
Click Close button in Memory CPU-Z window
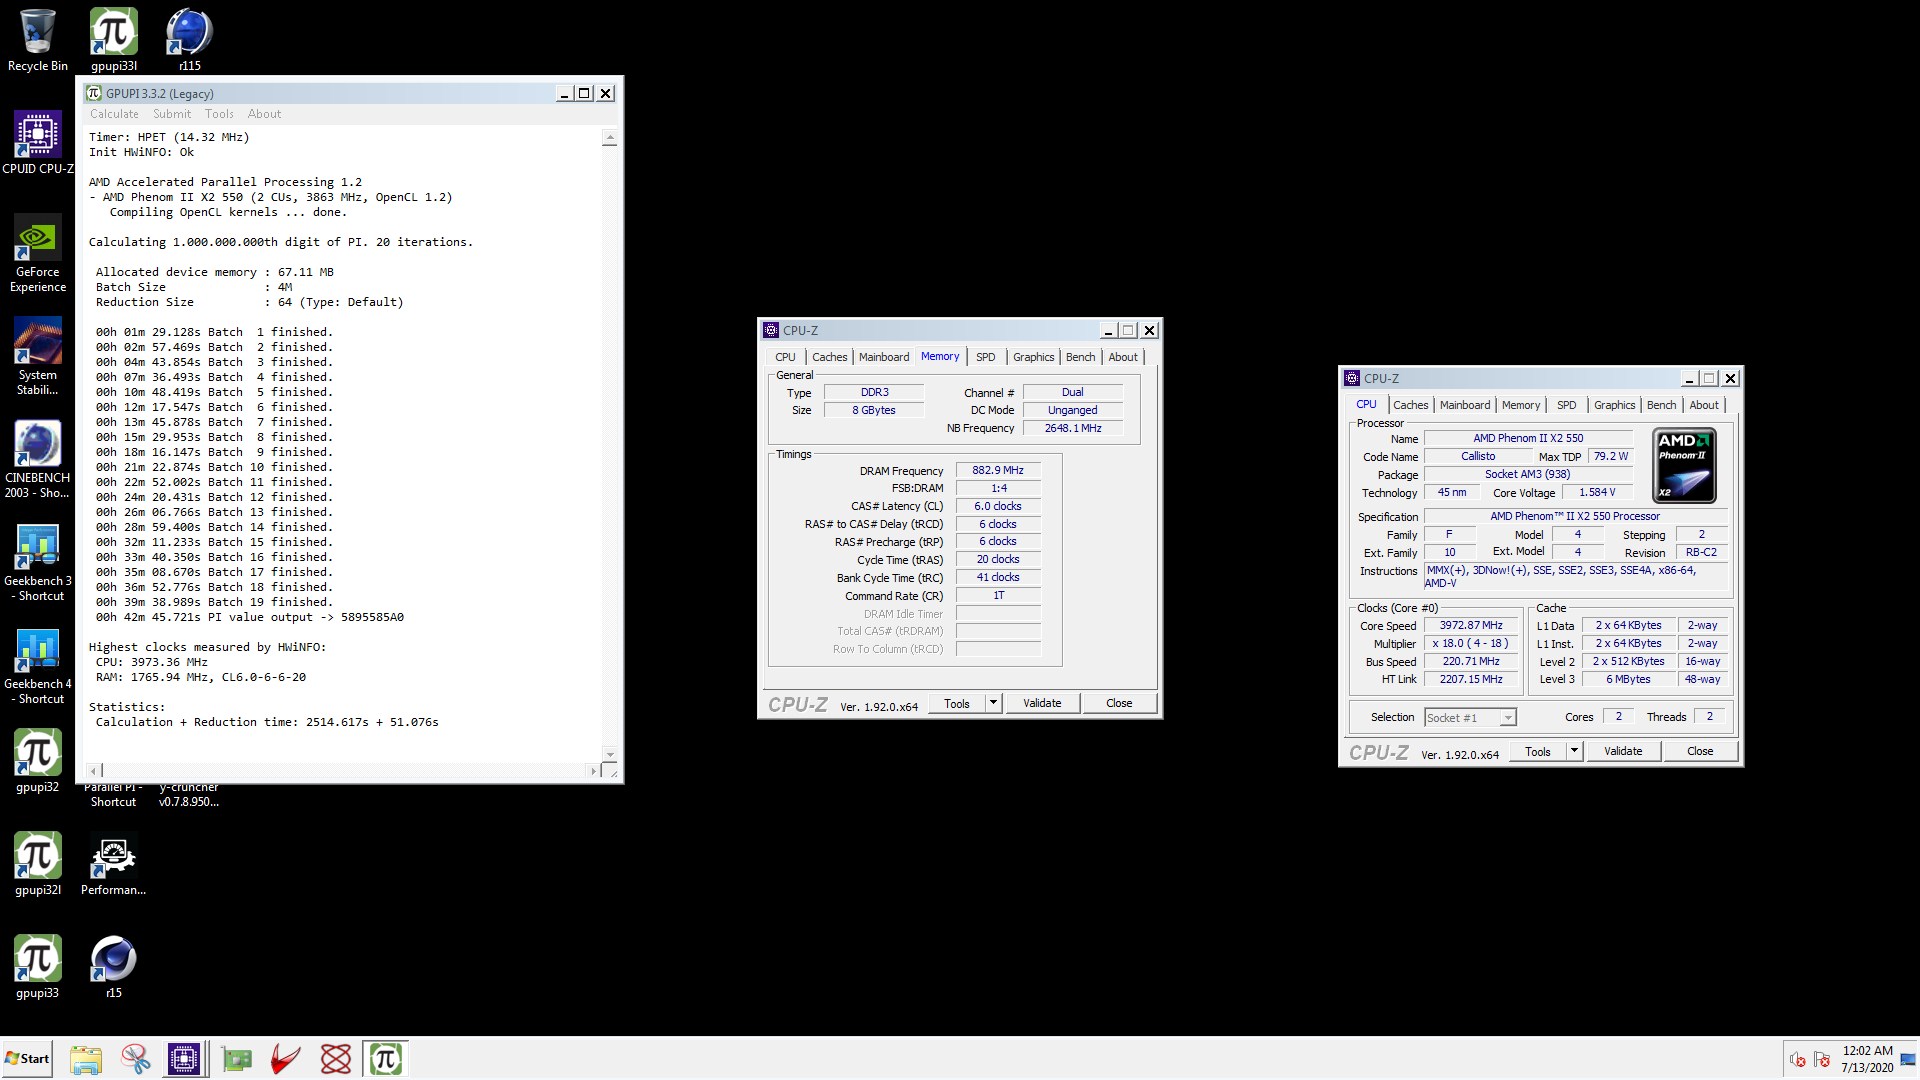pos(1119,703)
